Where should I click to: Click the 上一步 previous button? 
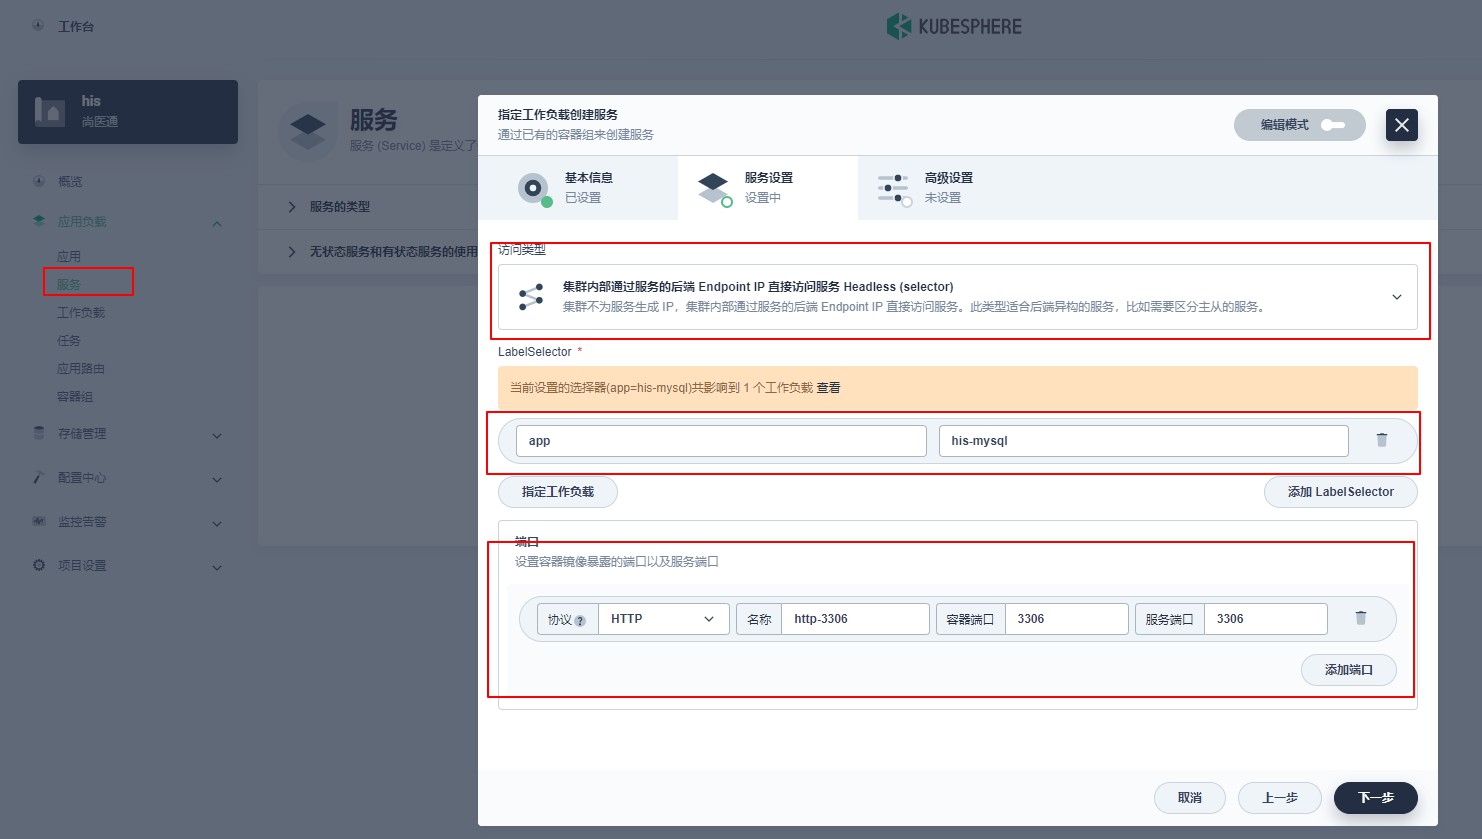[1280, 798]
